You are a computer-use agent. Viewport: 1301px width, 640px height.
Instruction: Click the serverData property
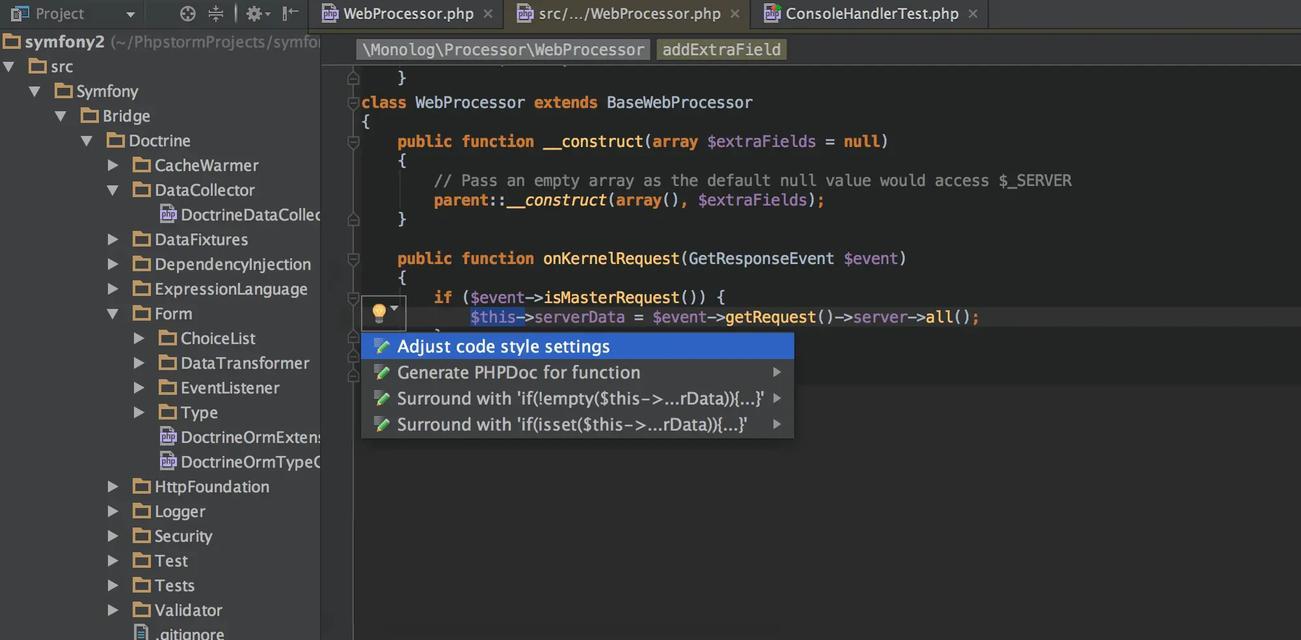coord(579,317)
